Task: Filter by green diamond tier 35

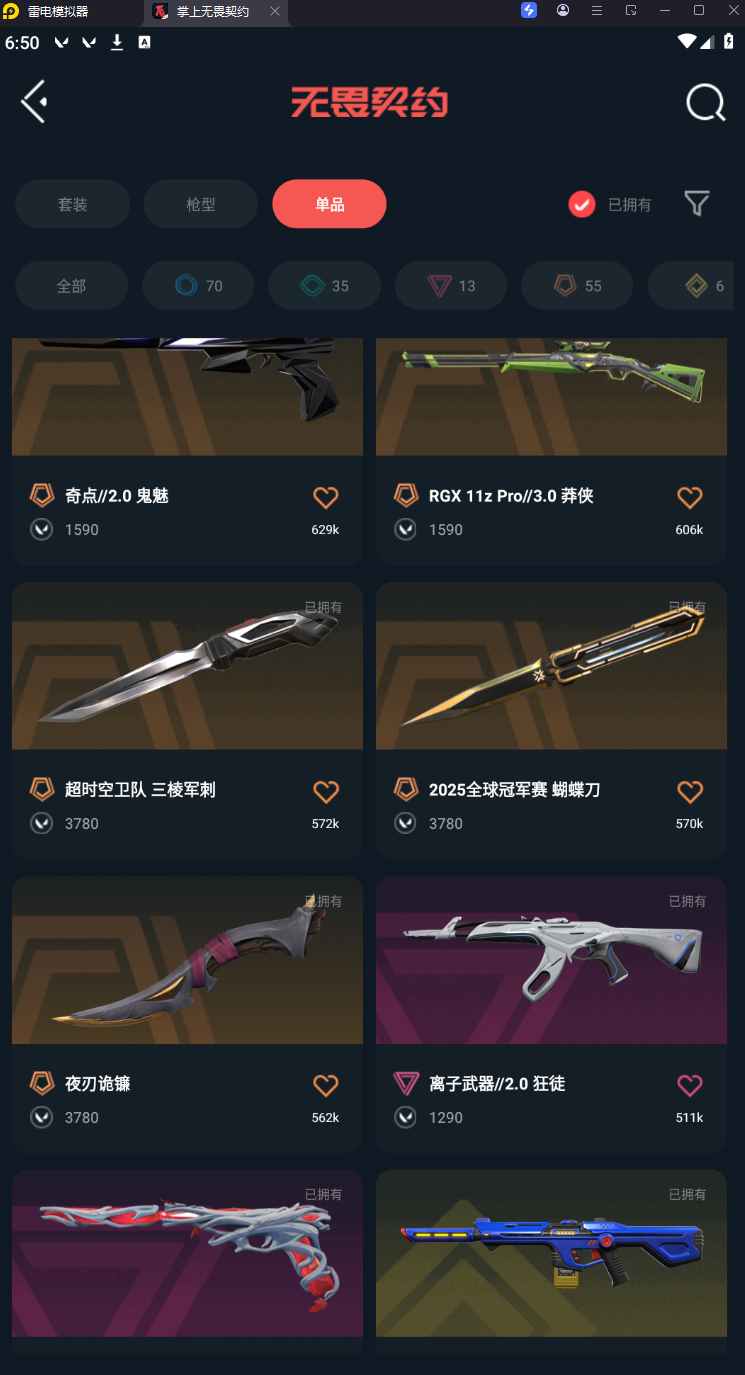Action: [324, 286]
